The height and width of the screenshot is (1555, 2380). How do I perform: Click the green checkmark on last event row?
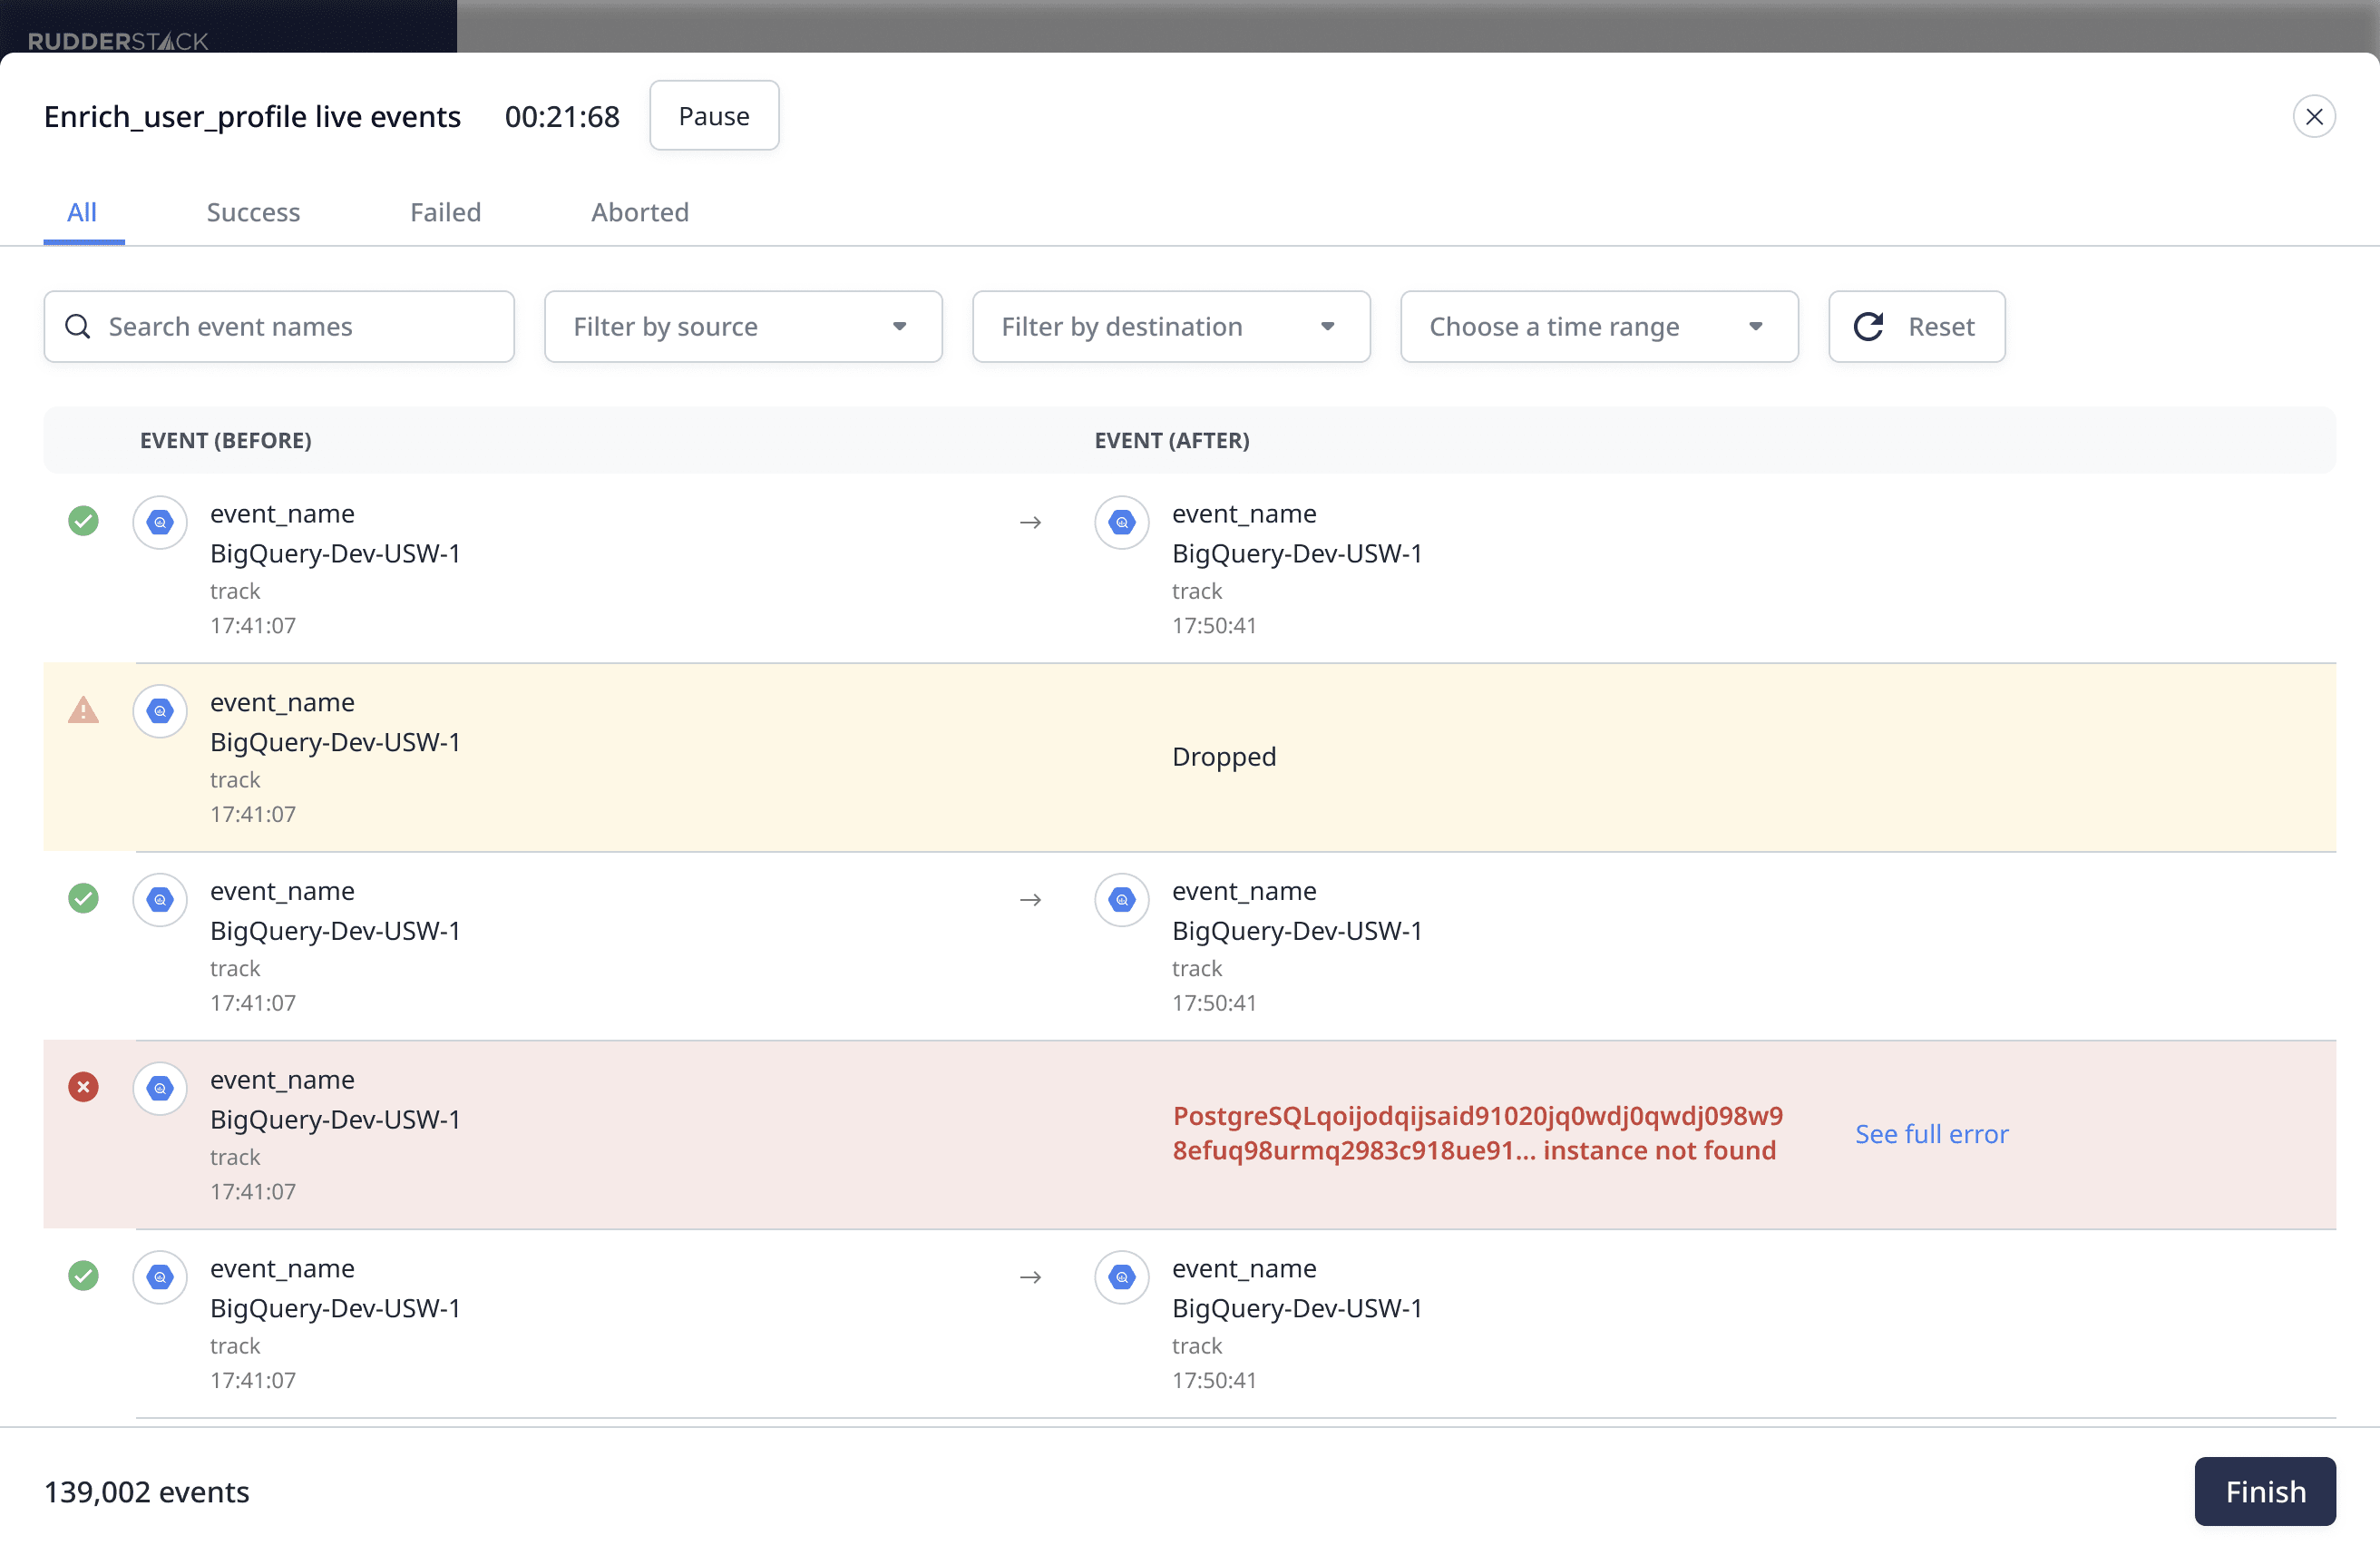point(84,1276)
